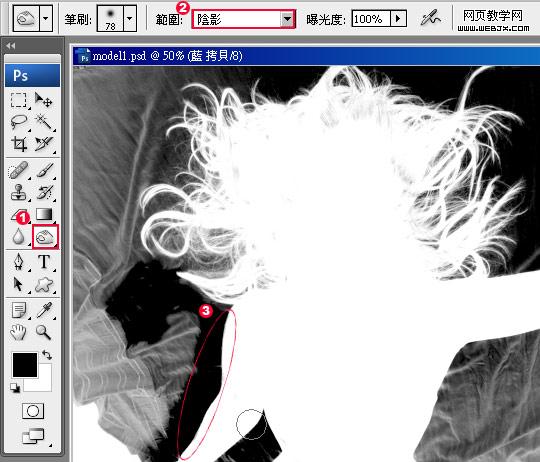Select the Eyedropper tool
Viewport: 540px width, 462px height.
[x=44, y=311]
